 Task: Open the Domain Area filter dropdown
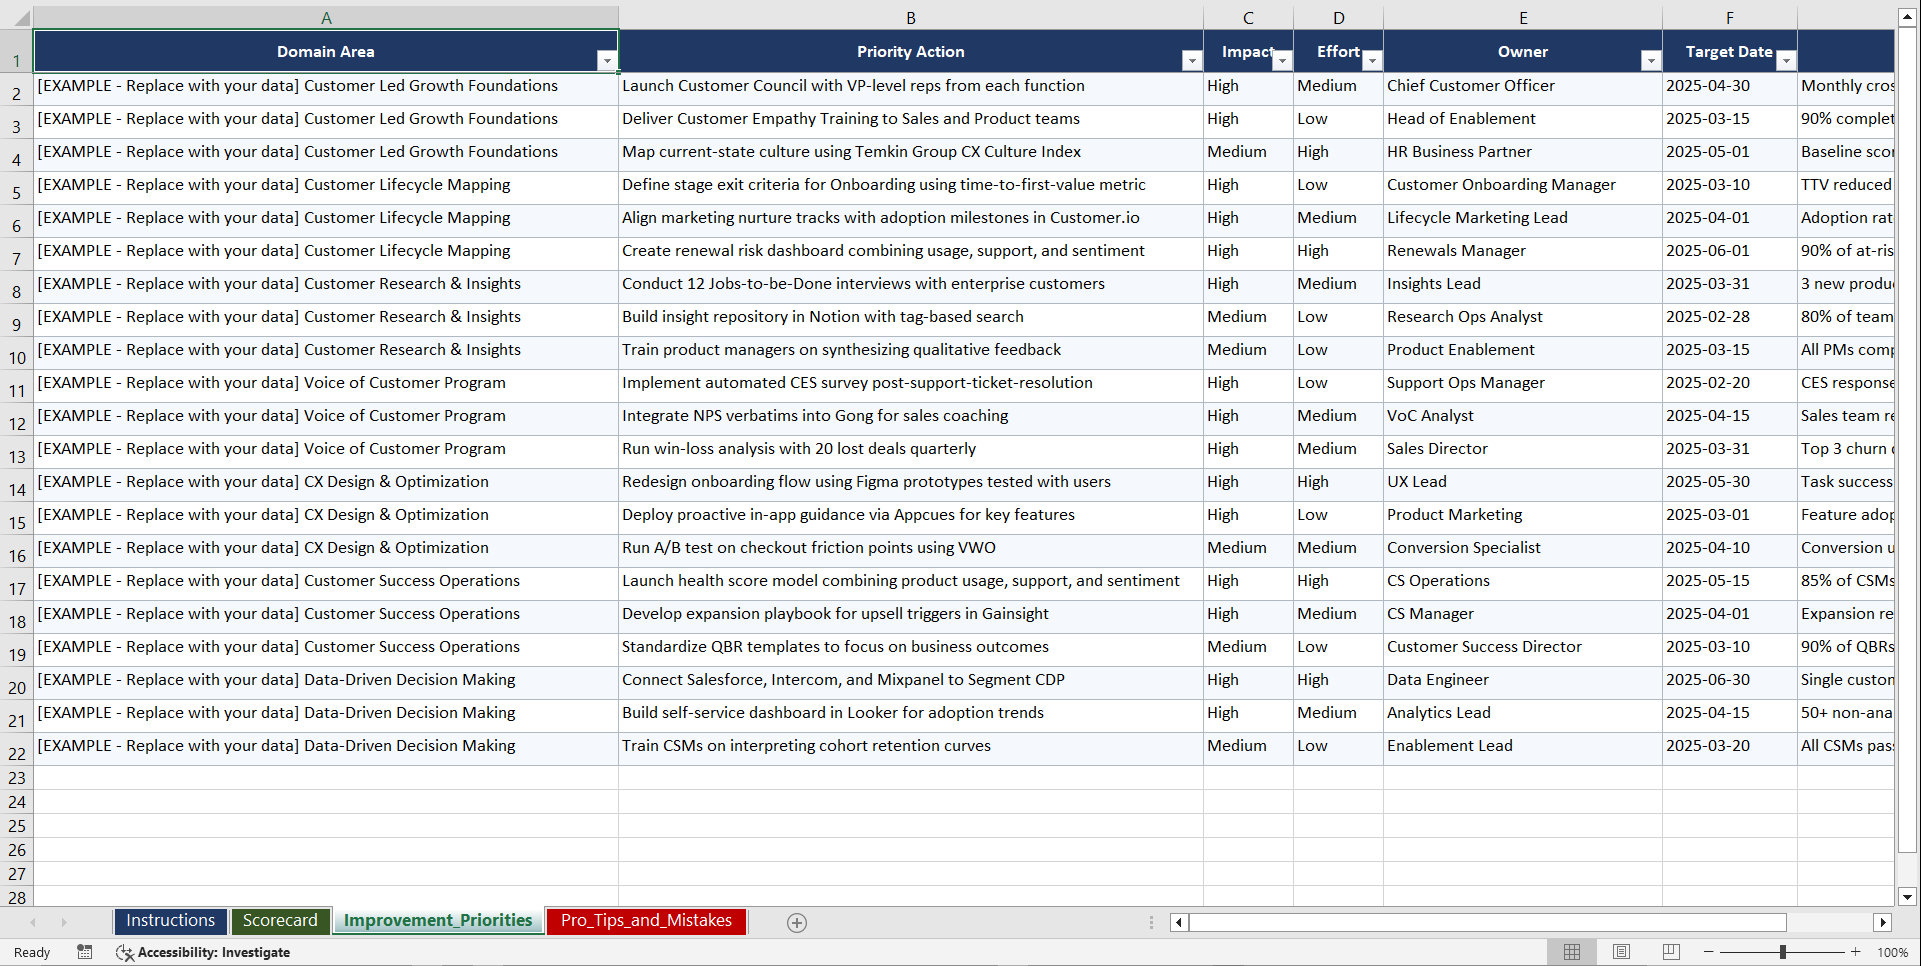coord(607,60)
